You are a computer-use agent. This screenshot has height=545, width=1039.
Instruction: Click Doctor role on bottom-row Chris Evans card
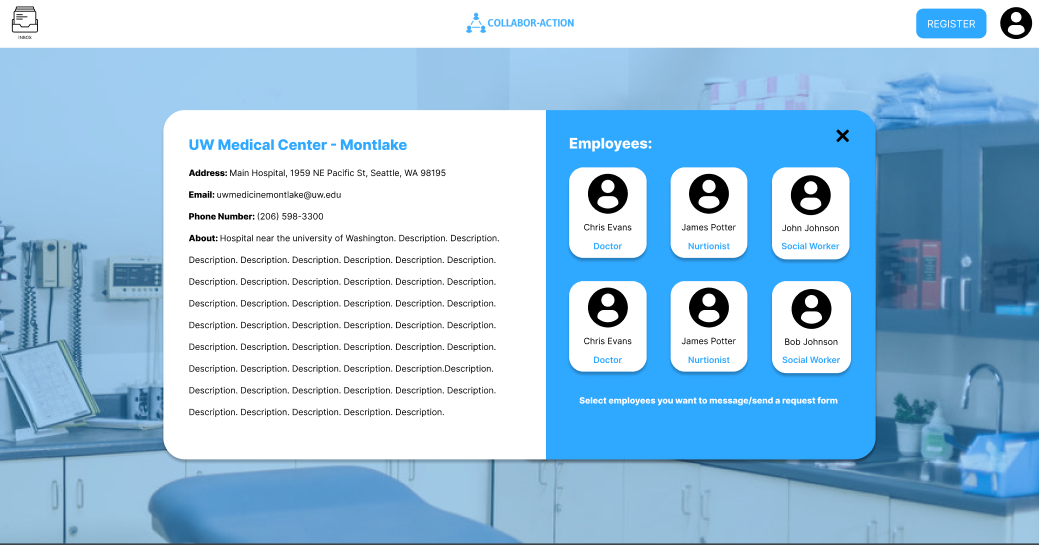click(x=608, y=360)
